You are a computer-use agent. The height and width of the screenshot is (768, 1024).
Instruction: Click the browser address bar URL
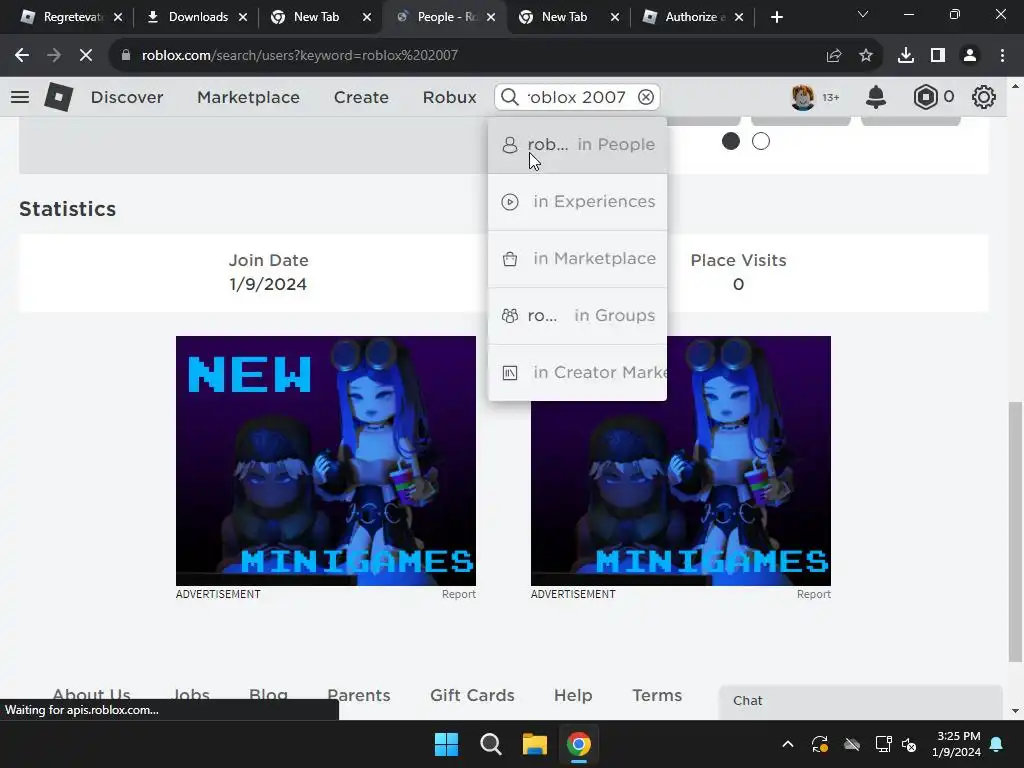coord(300,56)
